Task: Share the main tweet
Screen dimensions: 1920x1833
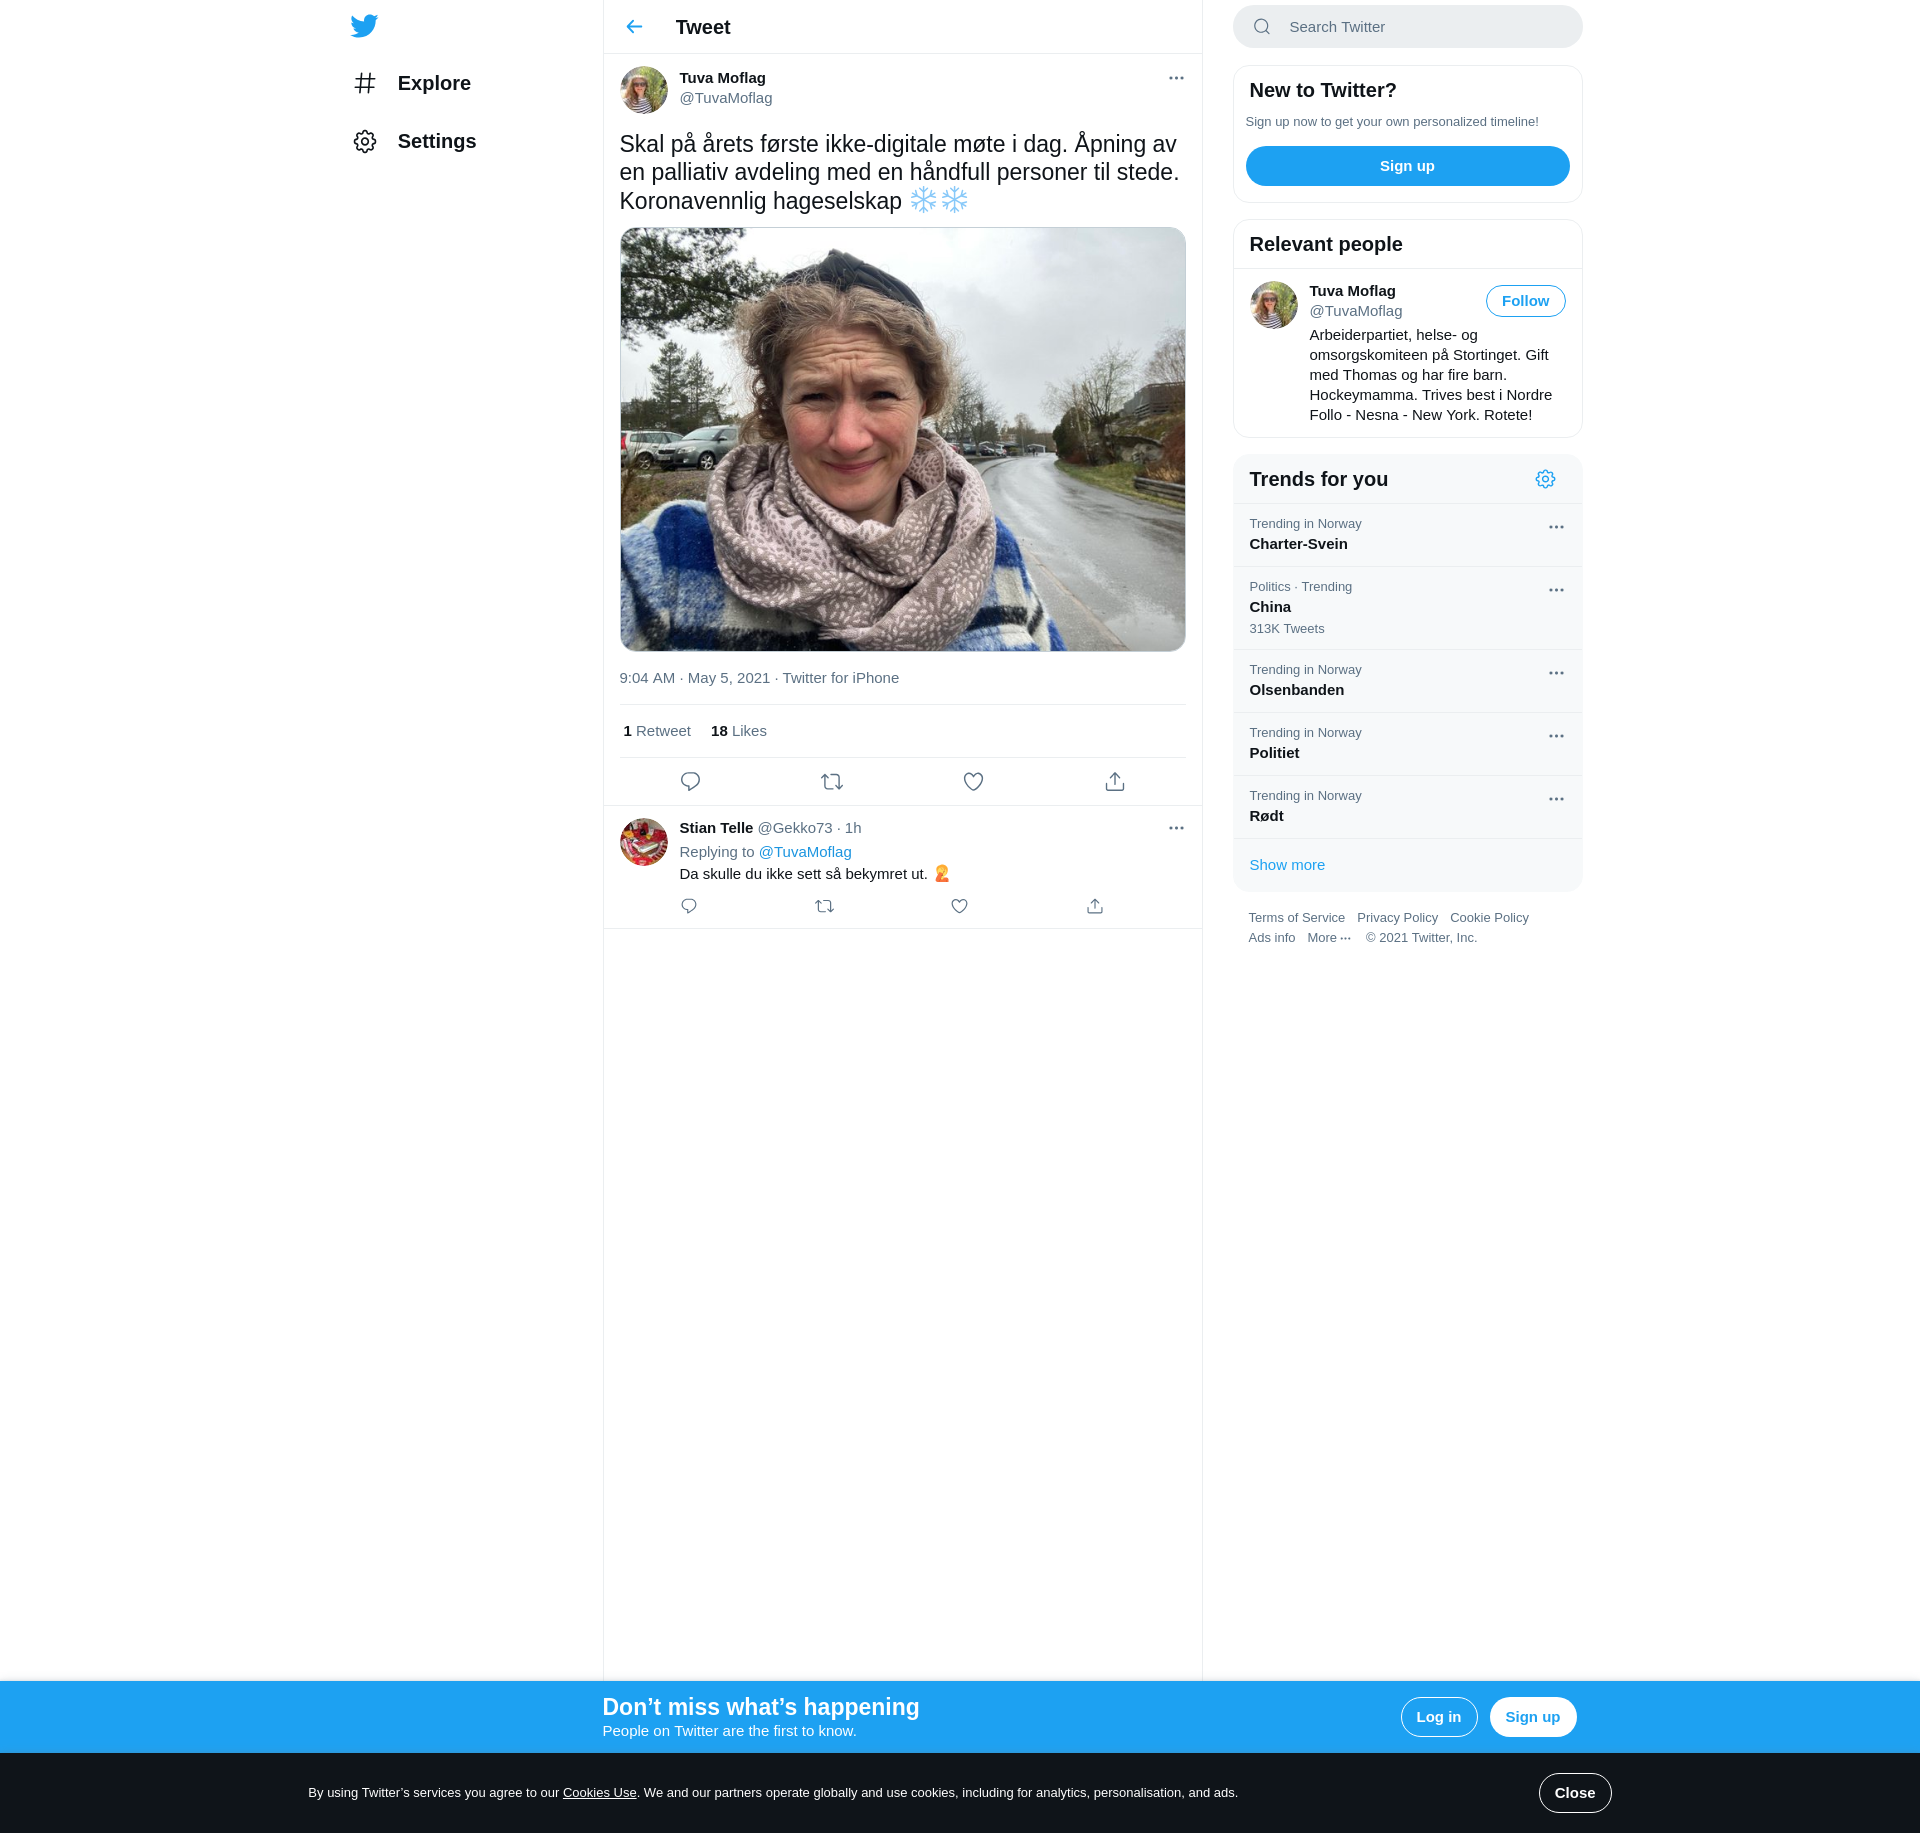Action: point(1115,782)
